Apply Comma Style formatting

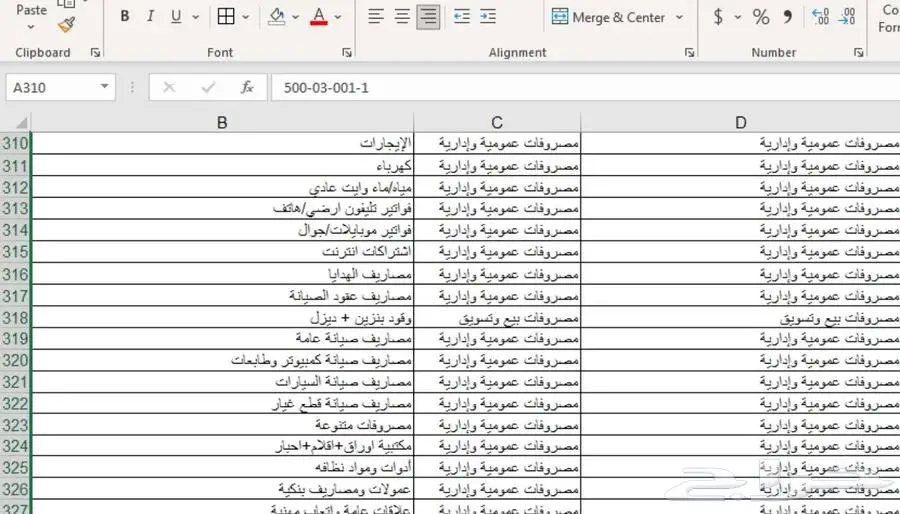click(x=788, y=17)
